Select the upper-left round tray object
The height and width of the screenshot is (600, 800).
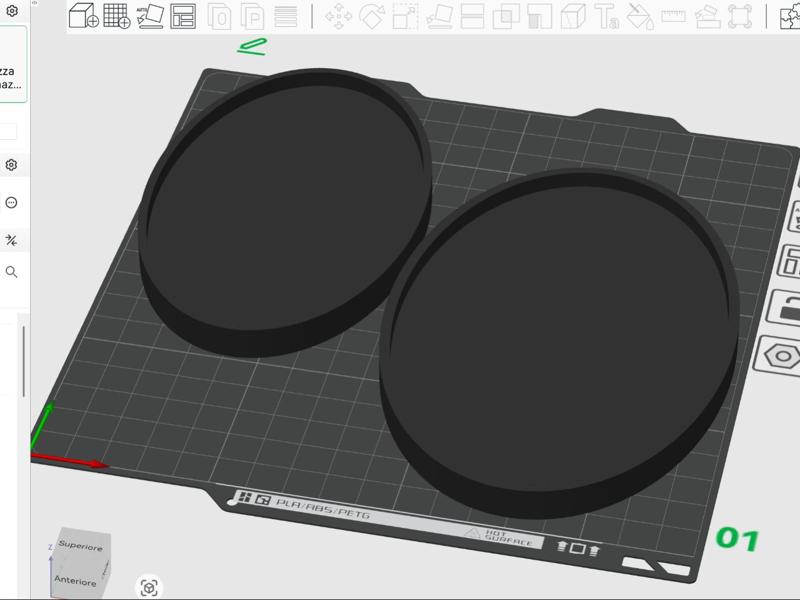point(285,212)
